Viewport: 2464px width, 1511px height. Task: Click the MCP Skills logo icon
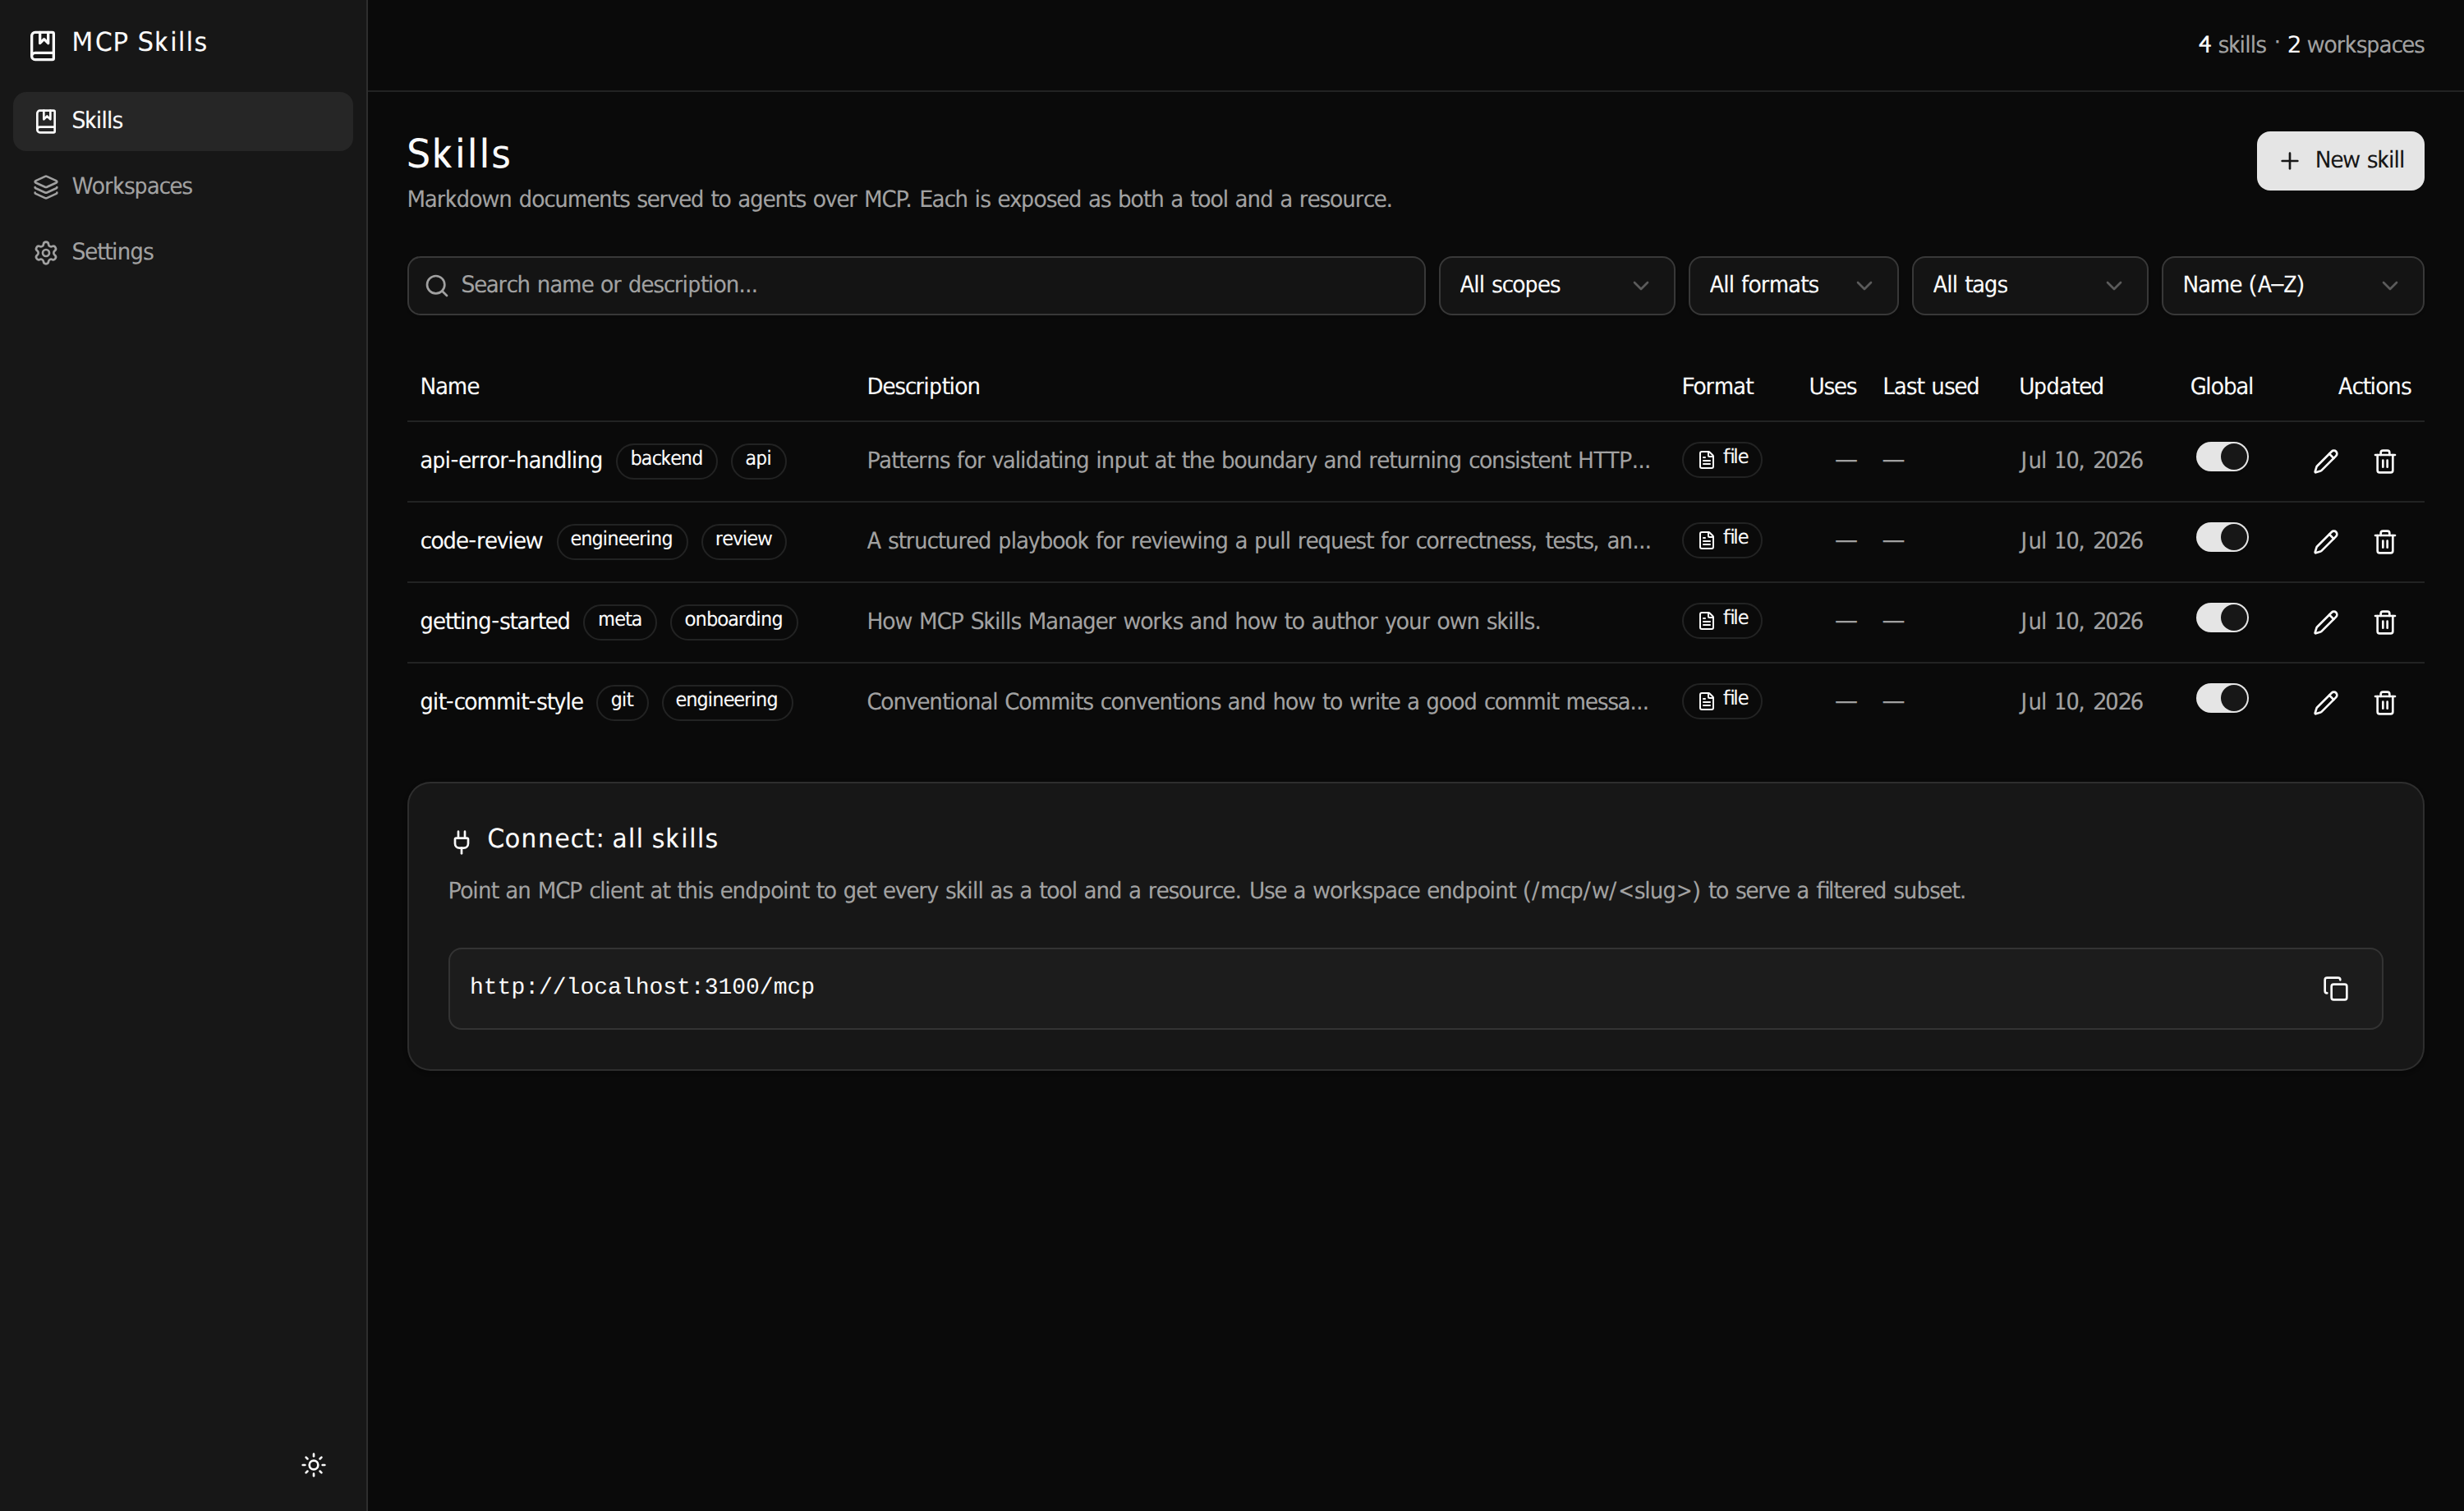(43, 45)
